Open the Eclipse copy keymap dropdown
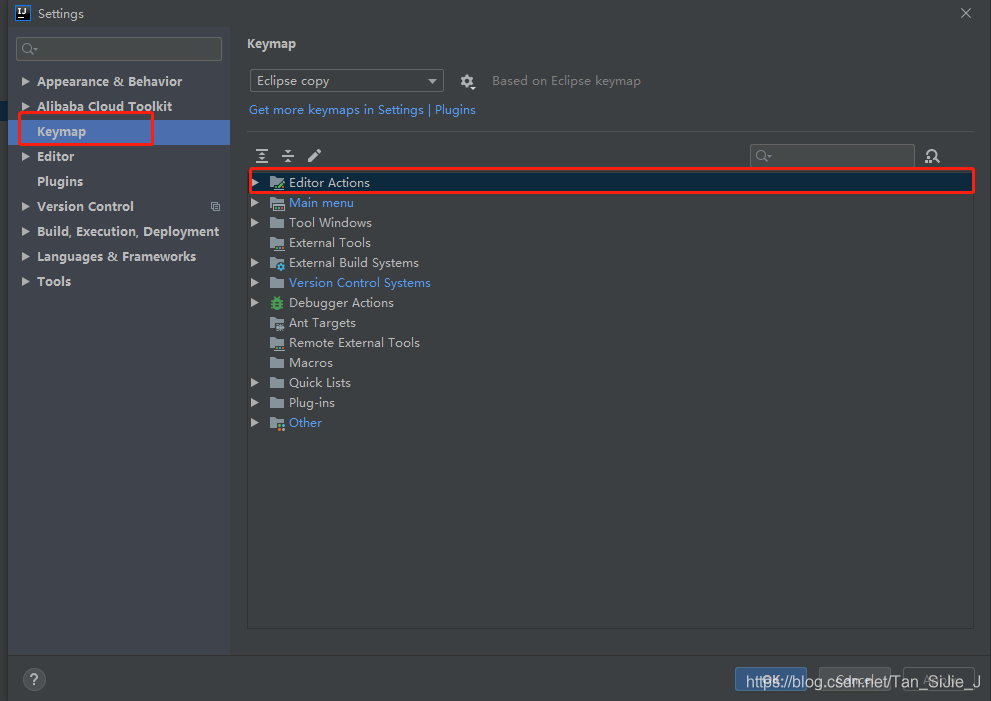991x701 pixels. tap(346, 81)
